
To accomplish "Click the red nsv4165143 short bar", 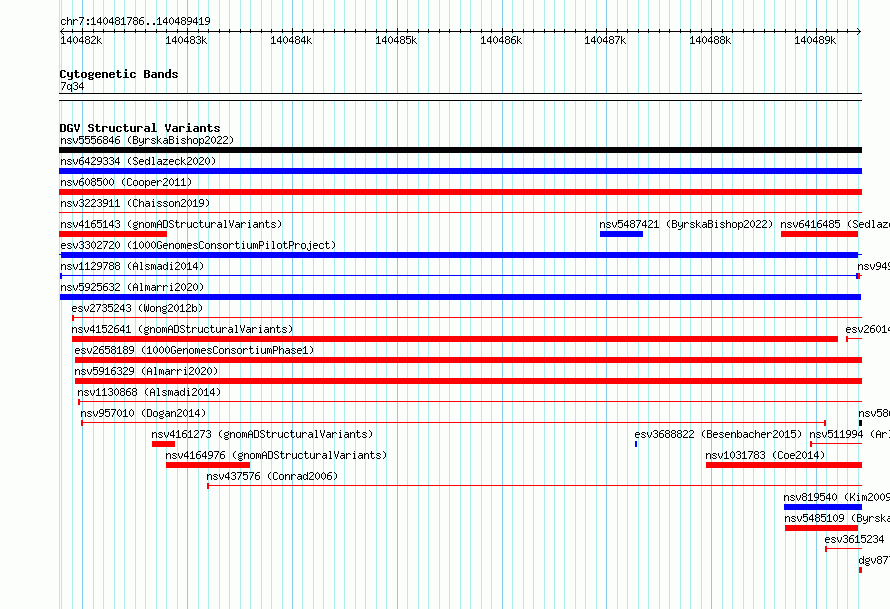I will tap(113, 234).
